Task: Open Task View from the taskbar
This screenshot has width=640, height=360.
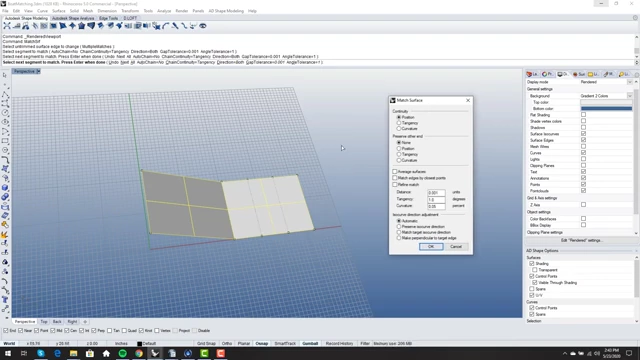Action: pyautogui.click(x=24, y=353)
